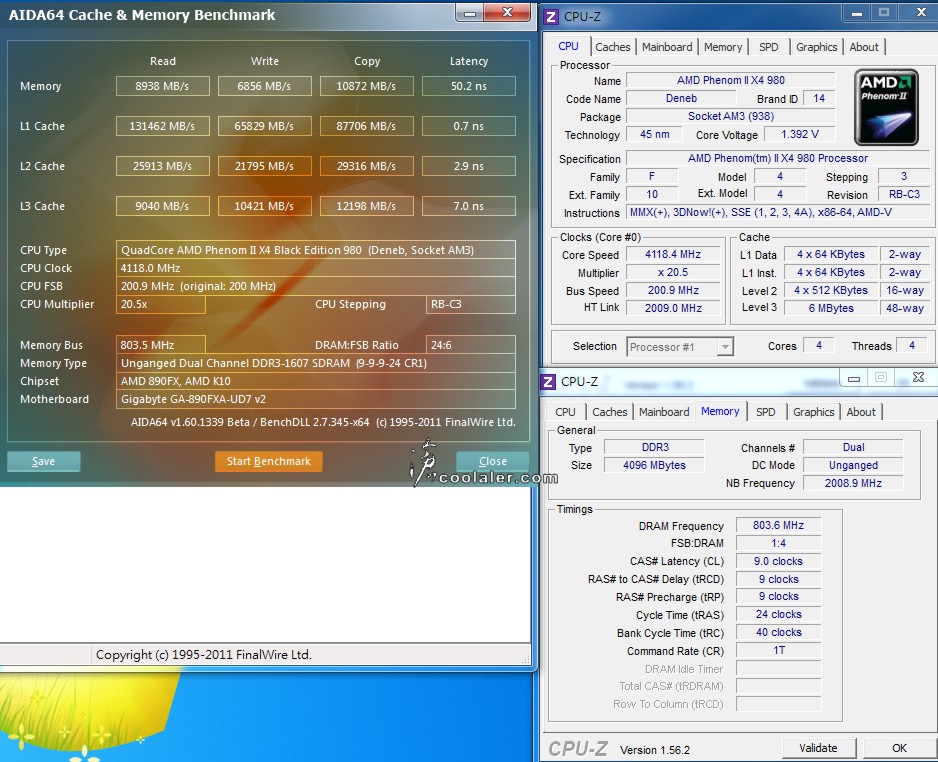Click the OK button in CPU-Z
The width and height of the screenshot is (938, 762).
point(899,748)
